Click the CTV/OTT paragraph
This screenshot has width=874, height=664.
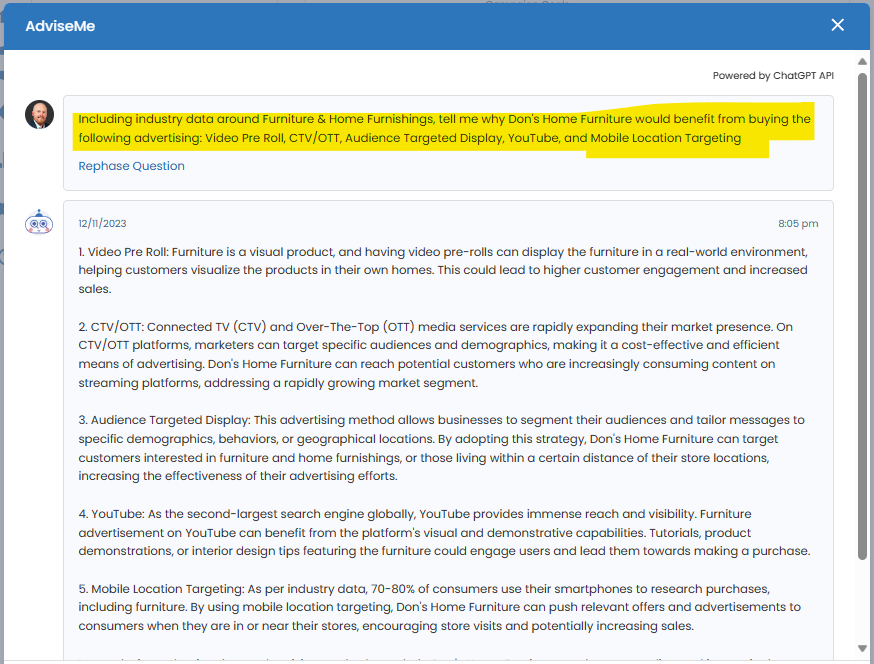point(442,354)
